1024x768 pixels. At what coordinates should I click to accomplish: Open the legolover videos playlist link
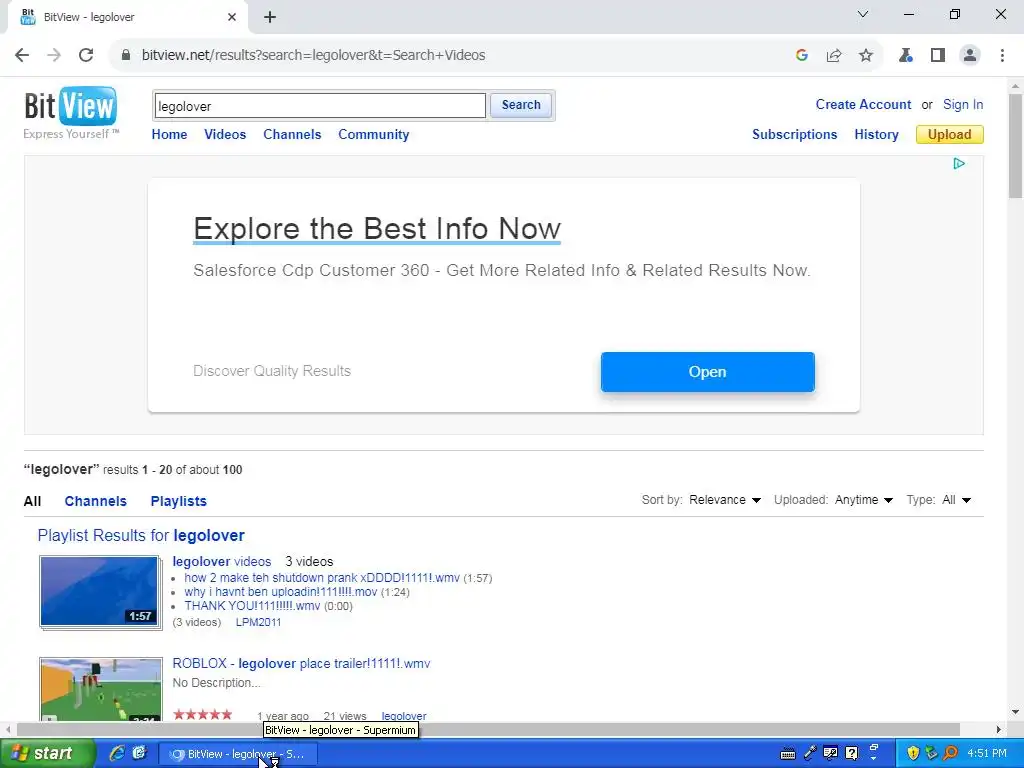pyautogui.click(x=221, y=562)
